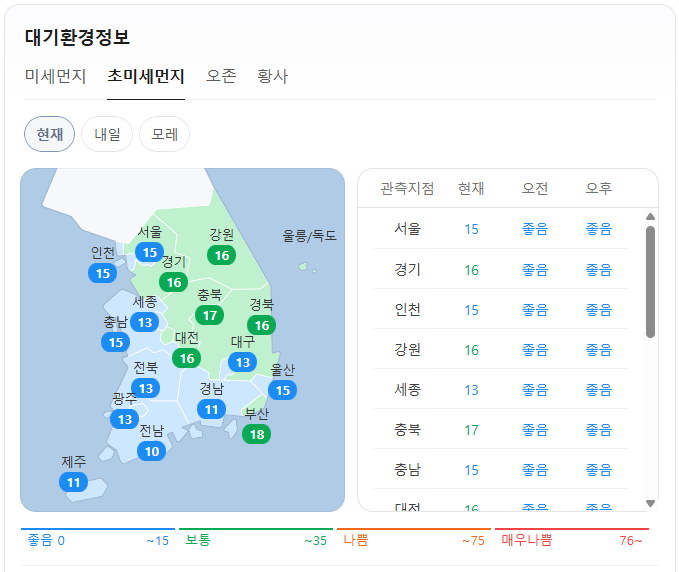Click the 전남 map badge 10
Viewport: 679px width, 572px height.
click(x=152, y=451)
